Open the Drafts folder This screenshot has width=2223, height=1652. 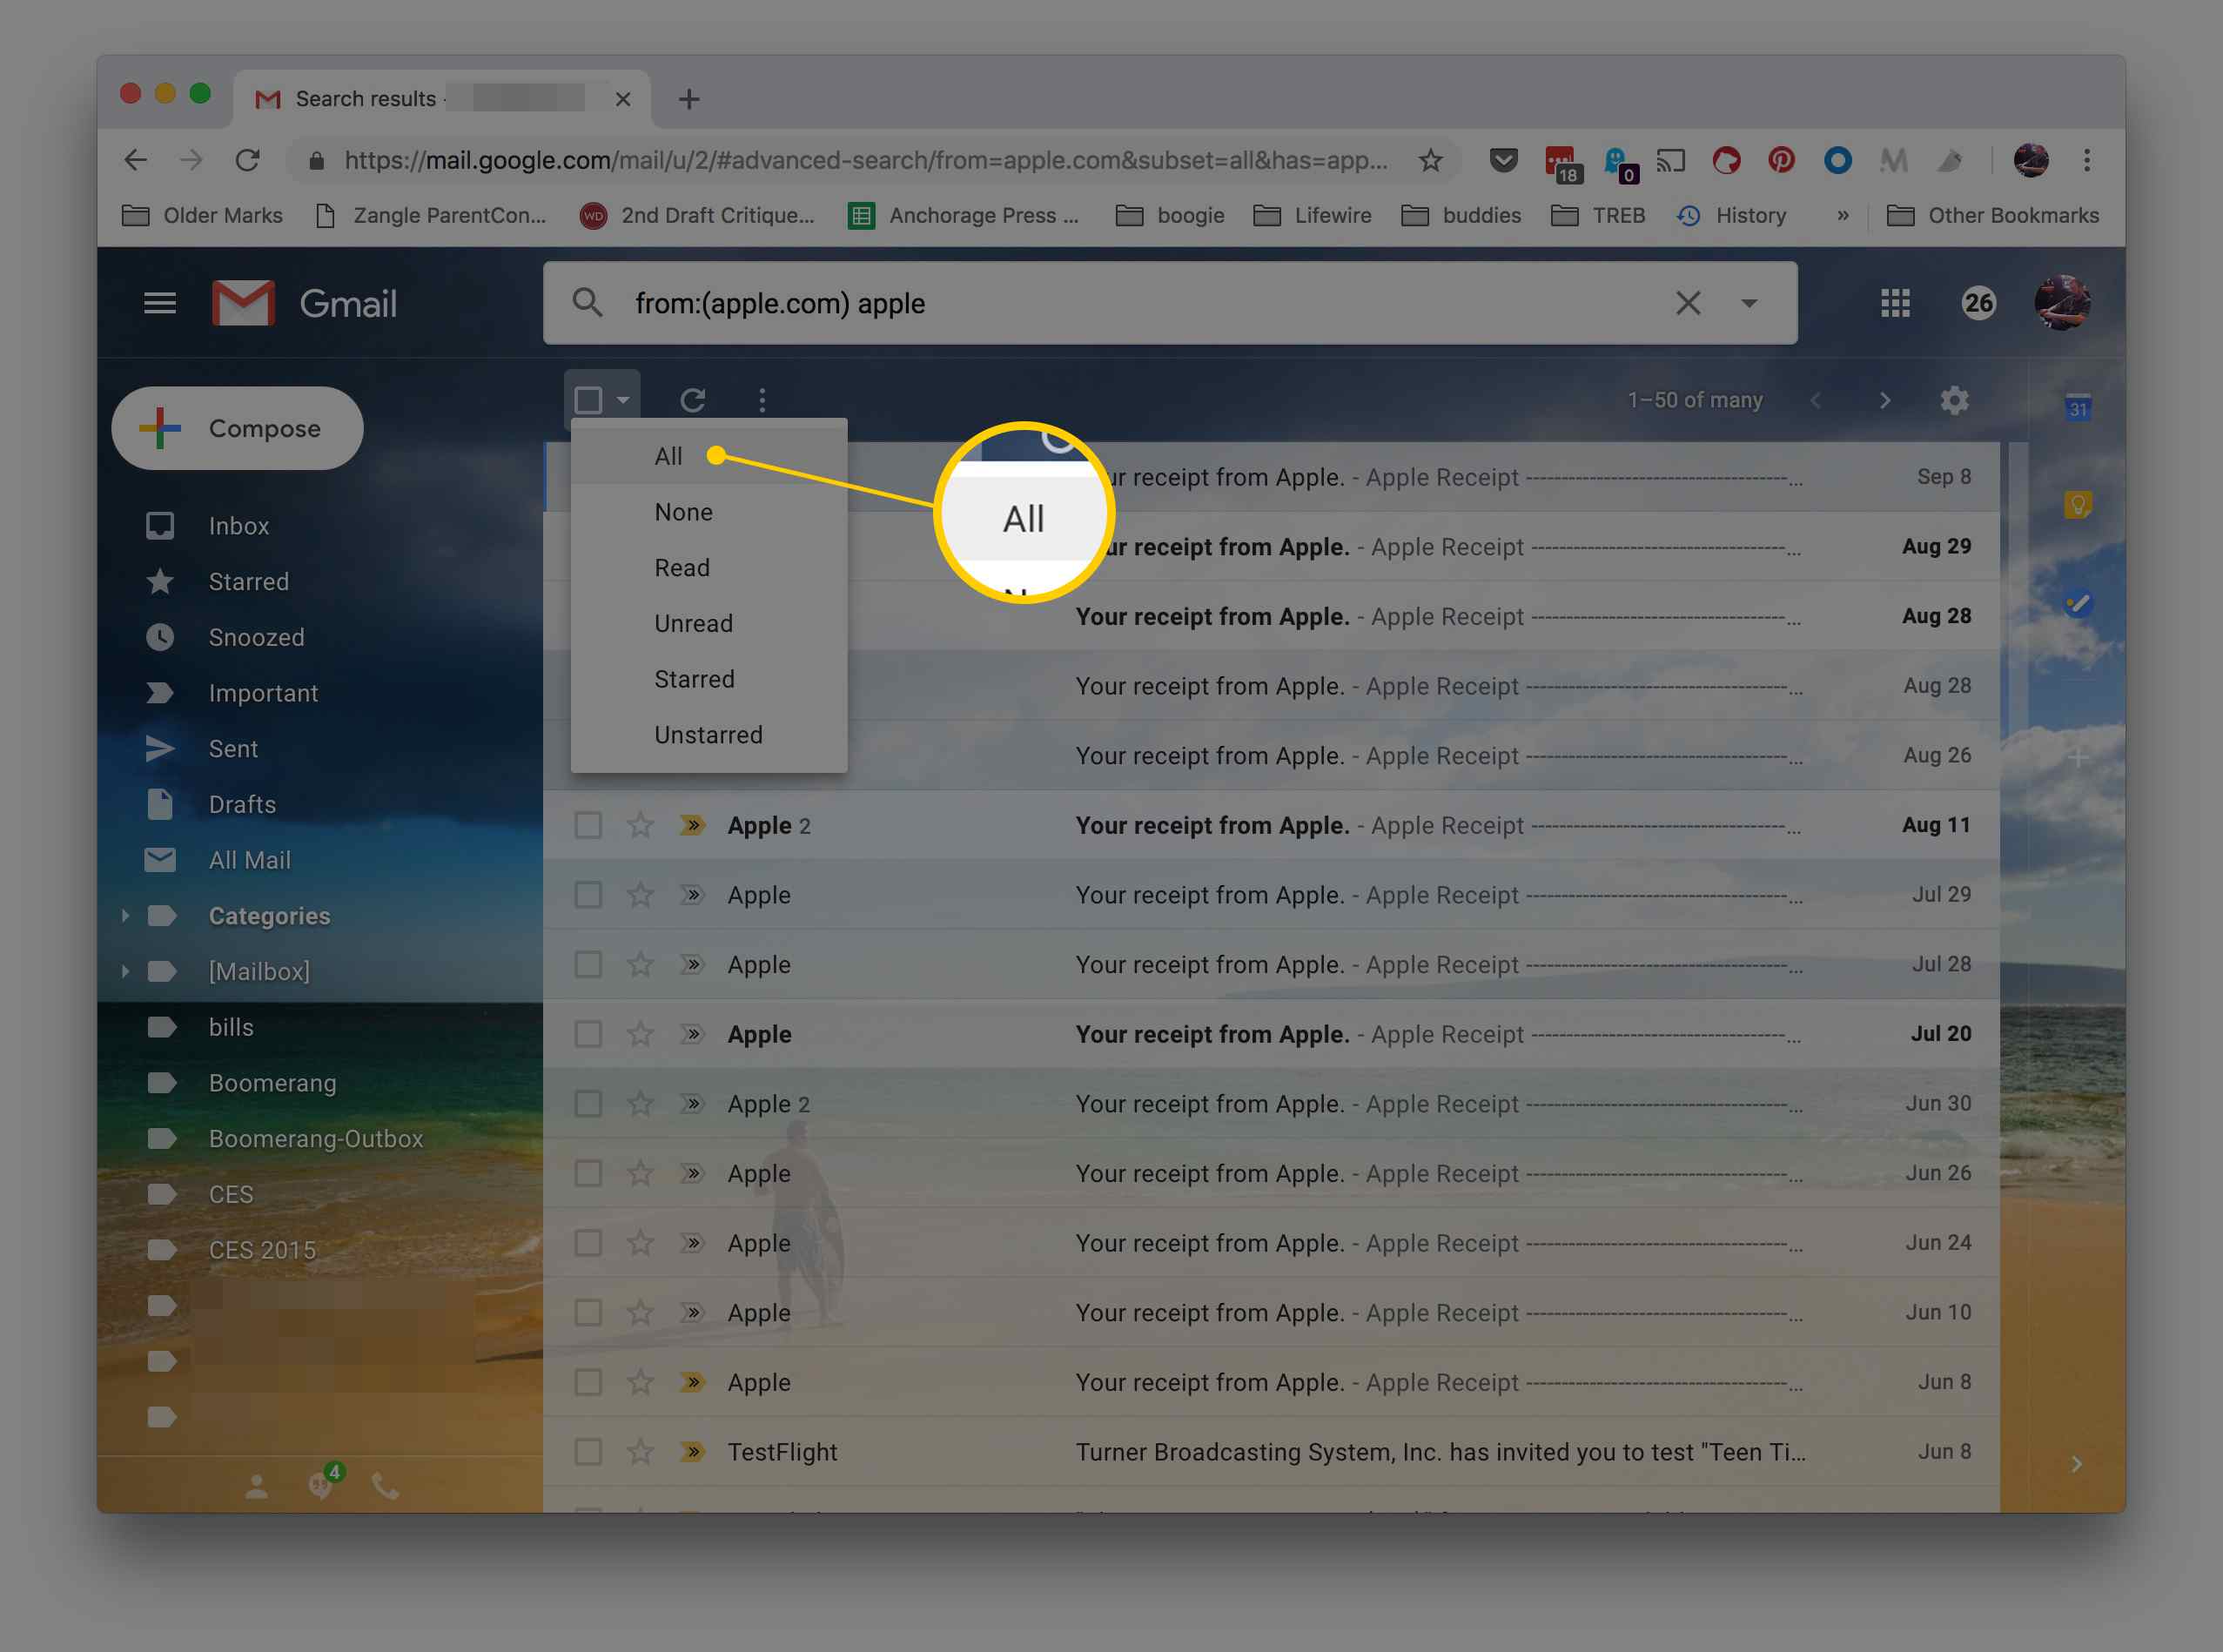tap(242, 804)
